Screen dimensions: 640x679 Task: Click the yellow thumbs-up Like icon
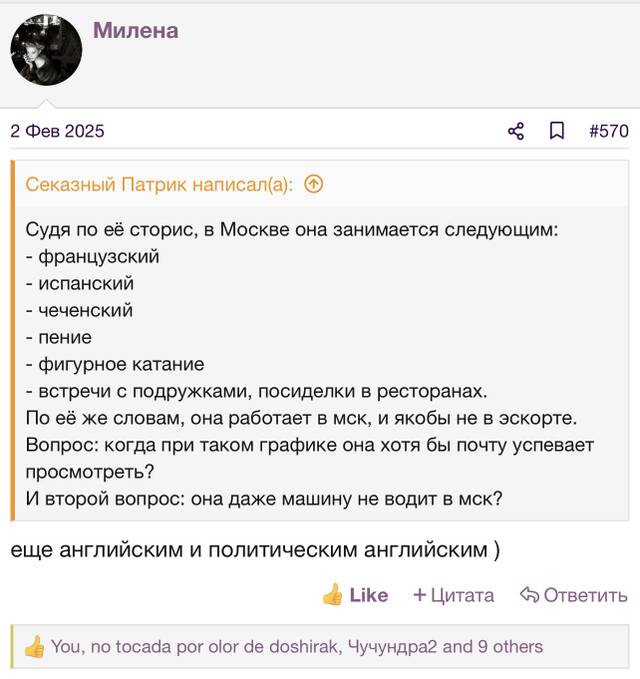point(333,595)
